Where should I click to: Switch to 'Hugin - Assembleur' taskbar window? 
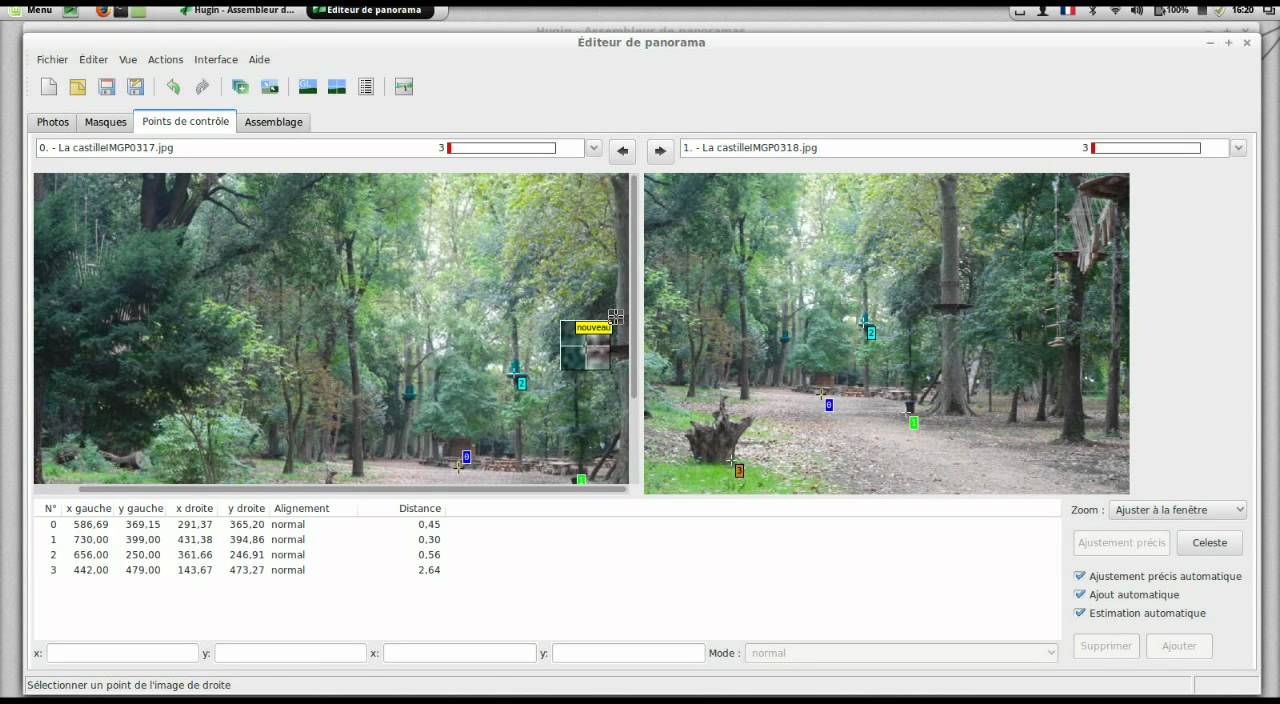(x=240, y=10)
